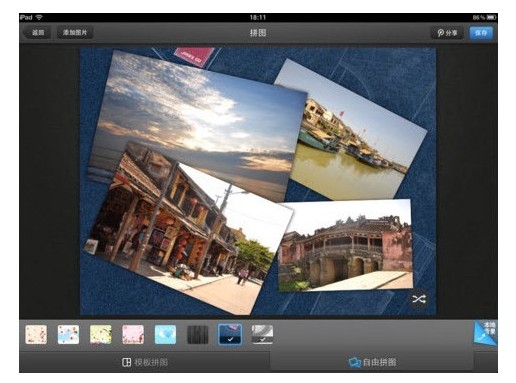The width and height of the screenshot is (516, 383).
Task: Select the pink background thumbnail
Action: coord(133,334)
